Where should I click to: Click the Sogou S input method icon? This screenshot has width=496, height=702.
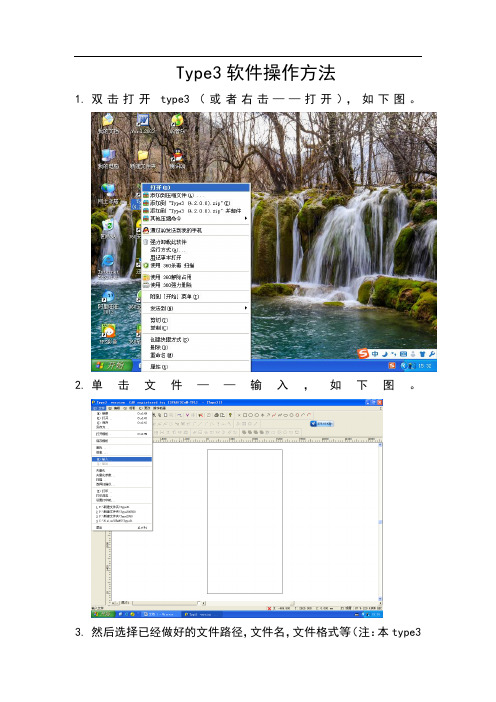[363, 354]
